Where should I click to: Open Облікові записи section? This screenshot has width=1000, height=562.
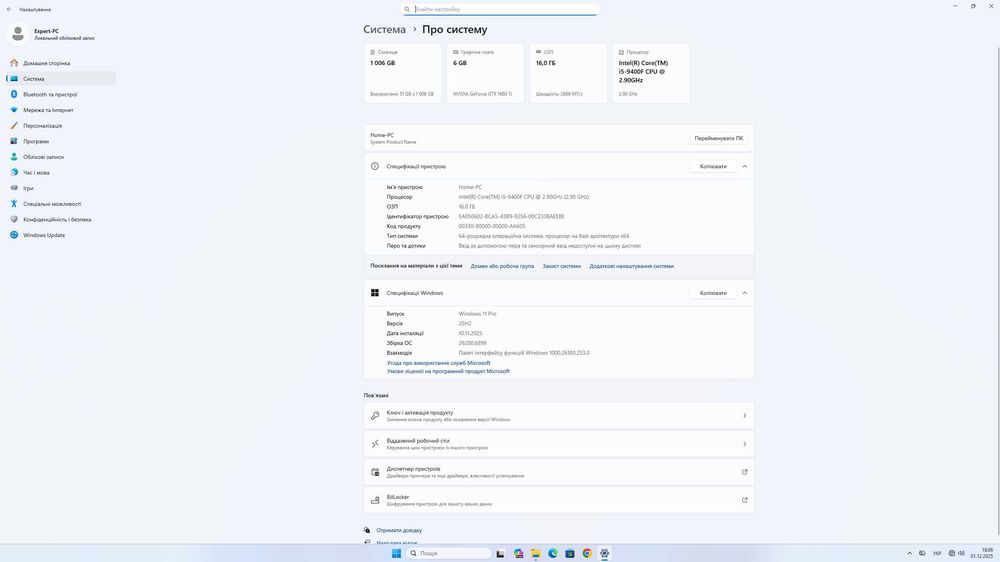pos(61,157)
